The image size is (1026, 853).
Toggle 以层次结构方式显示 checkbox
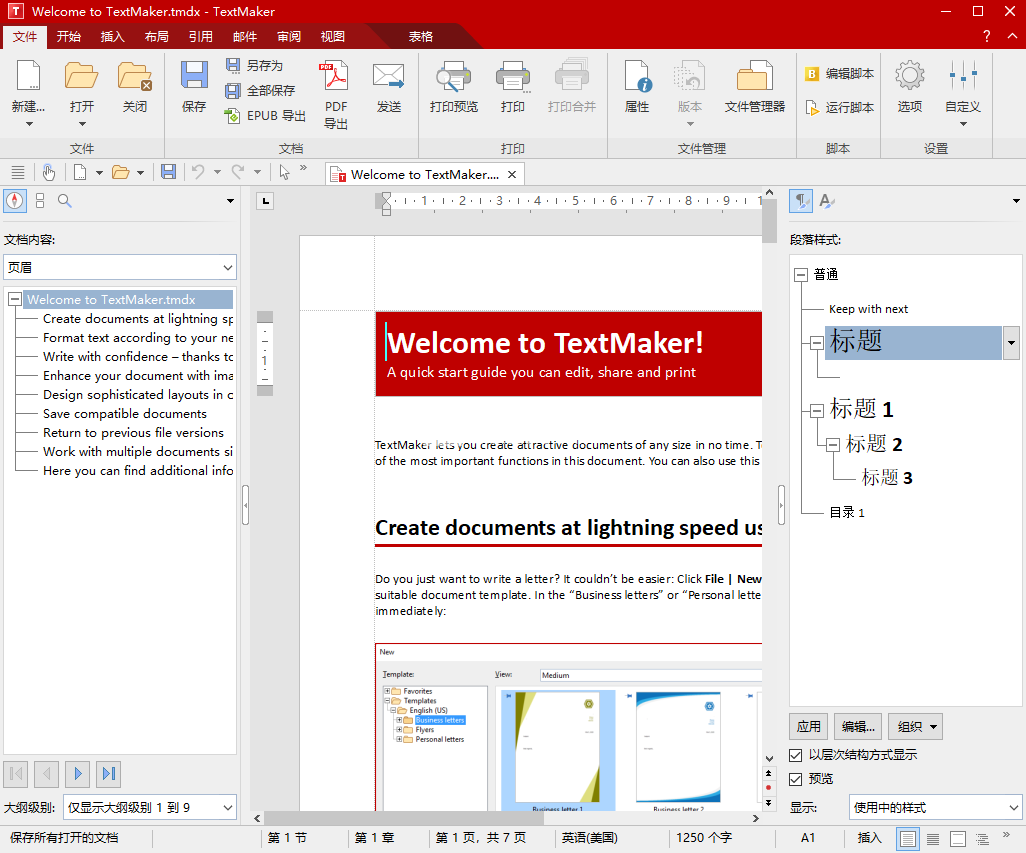(x=796, y=755)
